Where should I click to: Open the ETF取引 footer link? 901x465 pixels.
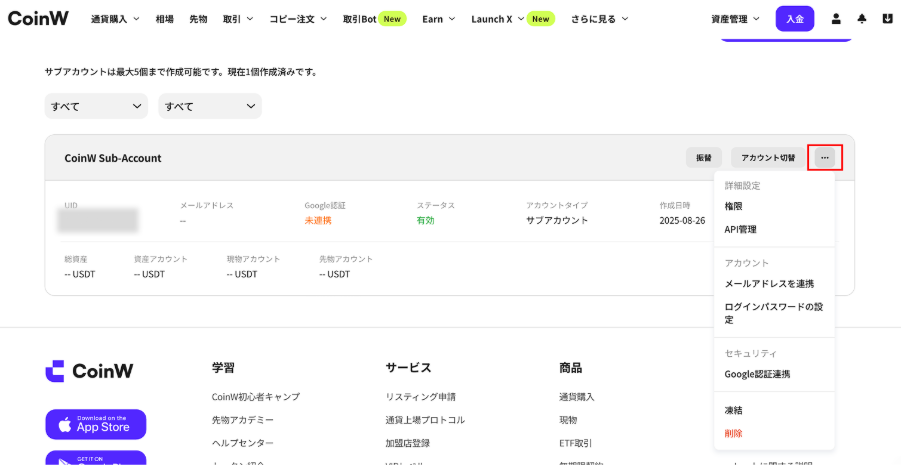(575, 443)
